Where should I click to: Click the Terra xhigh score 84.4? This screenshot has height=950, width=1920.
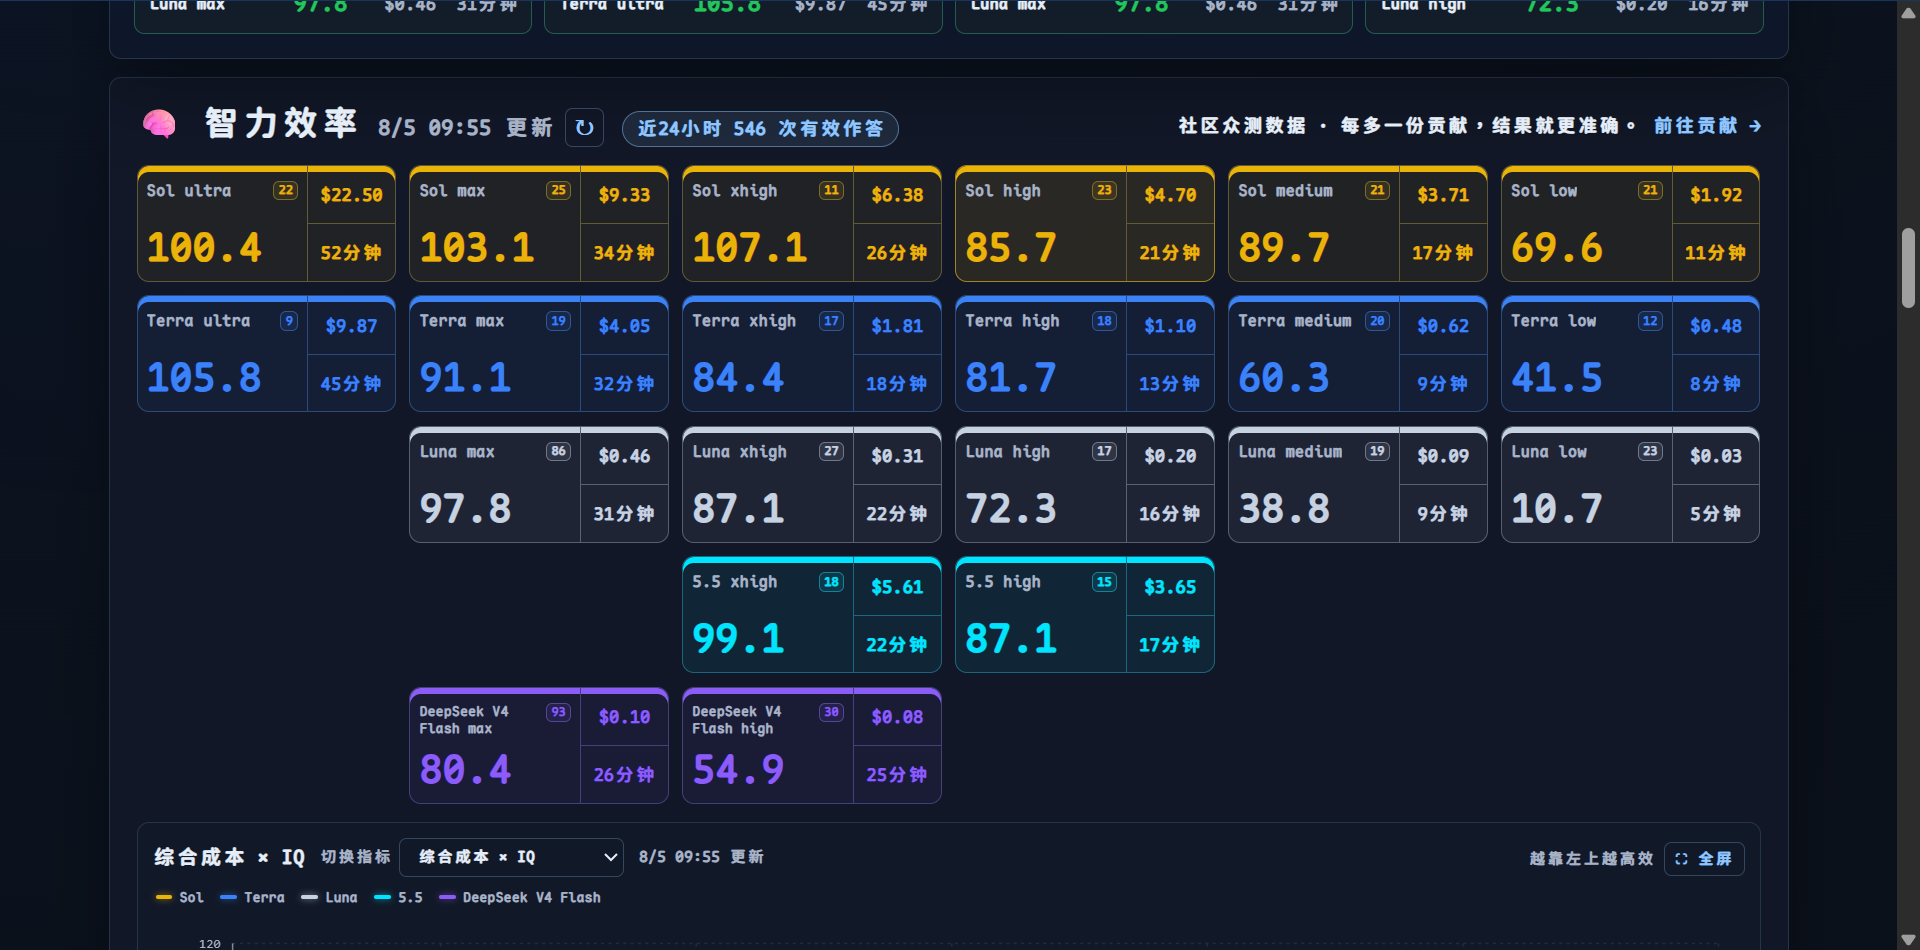pyautogui.click(x=738, y=378)
